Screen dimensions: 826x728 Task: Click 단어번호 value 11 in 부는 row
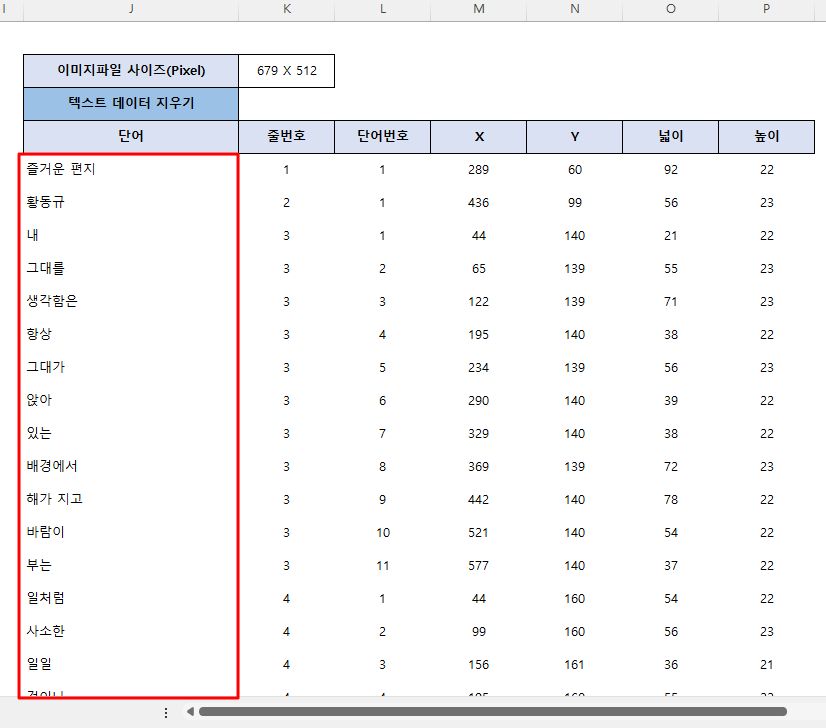pyautogui.click(x=382, y=566)
